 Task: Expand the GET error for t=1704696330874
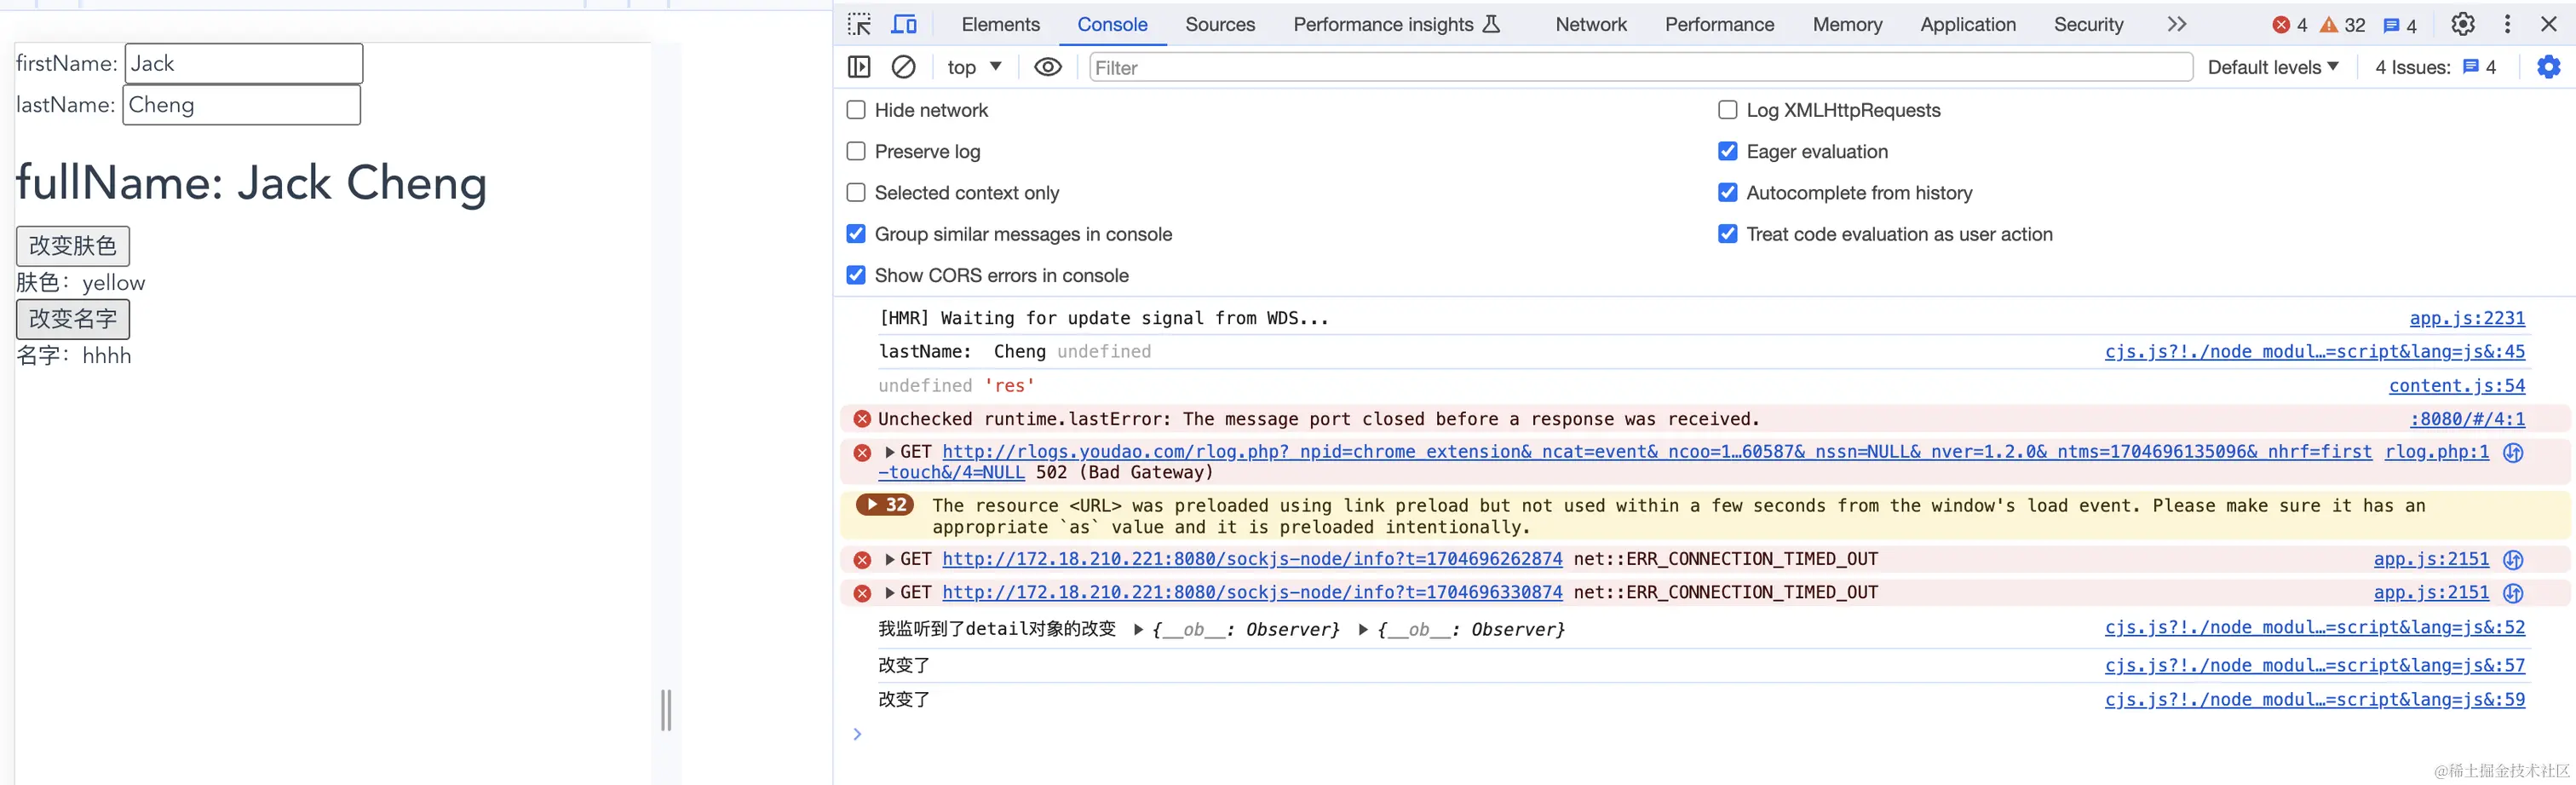click(890, 593)
